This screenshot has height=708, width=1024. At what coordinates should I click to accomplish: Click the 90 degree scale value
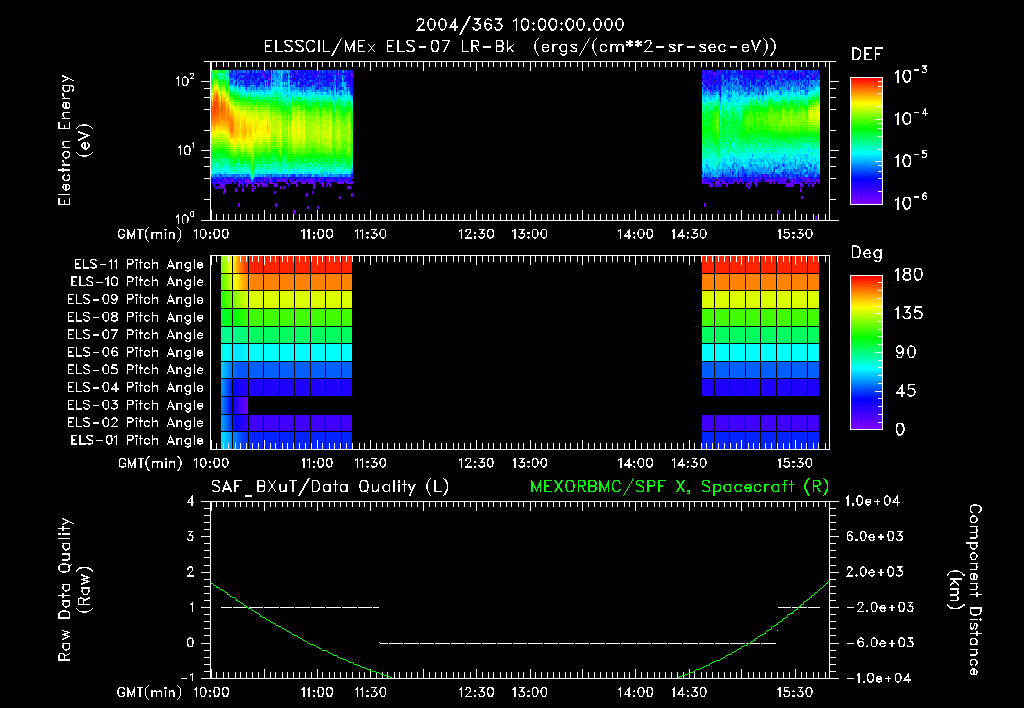pyautogui.click(x=905, y=352)
